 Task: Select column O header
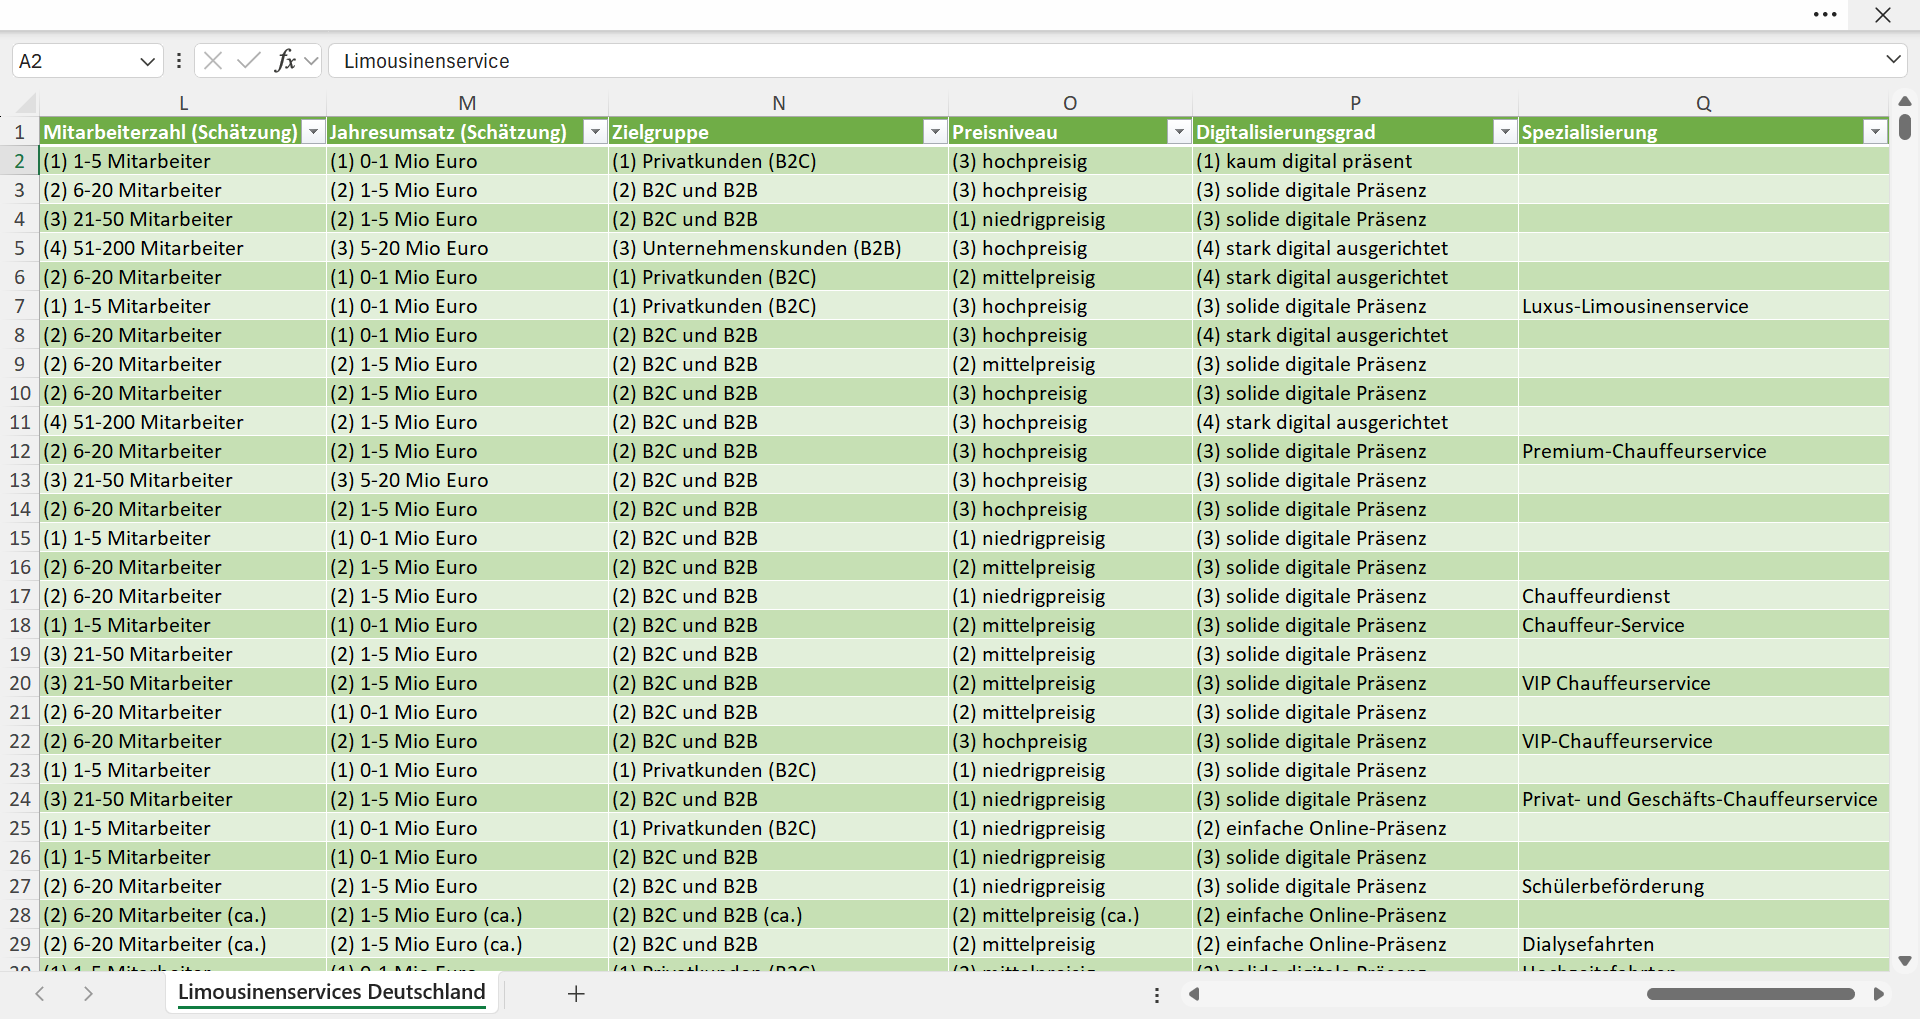(x=1070, y=103)
